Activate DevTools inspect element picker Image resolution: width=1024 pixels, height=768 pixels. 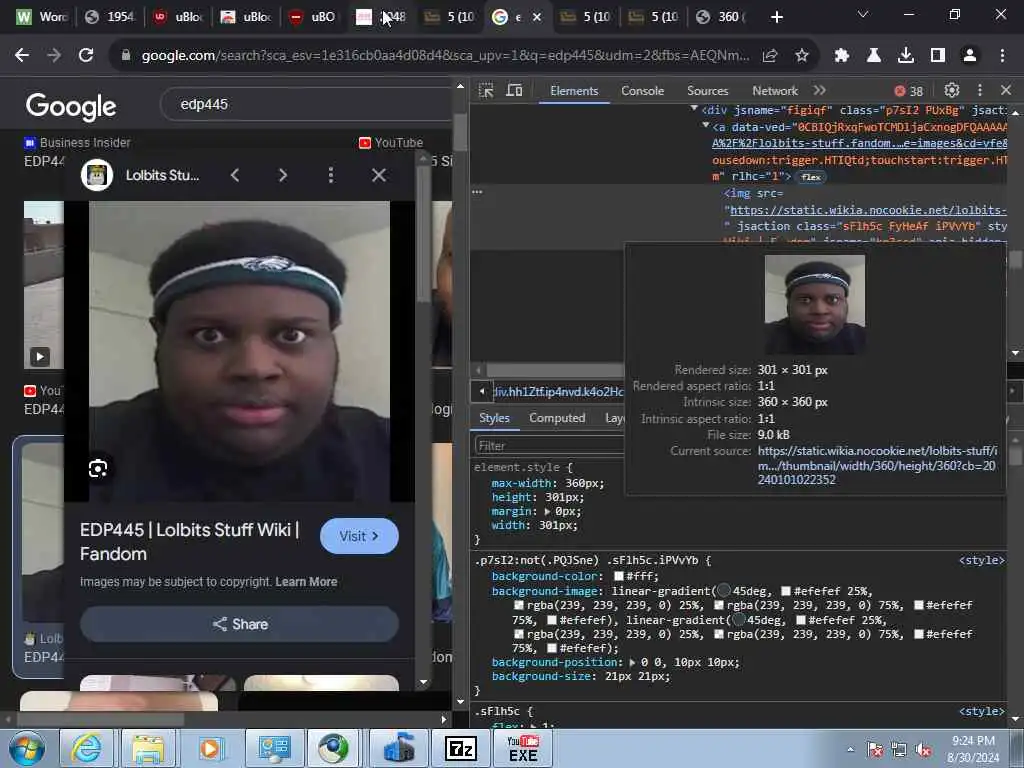pyautogui.click(x=486, y=91)
